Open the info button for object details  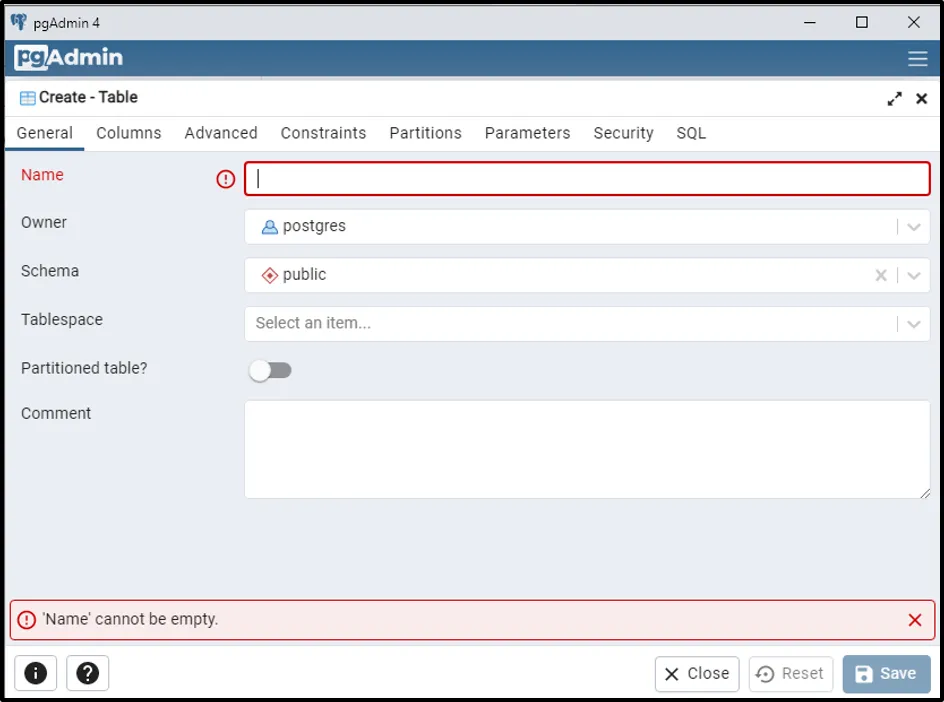tap(35, 673)
